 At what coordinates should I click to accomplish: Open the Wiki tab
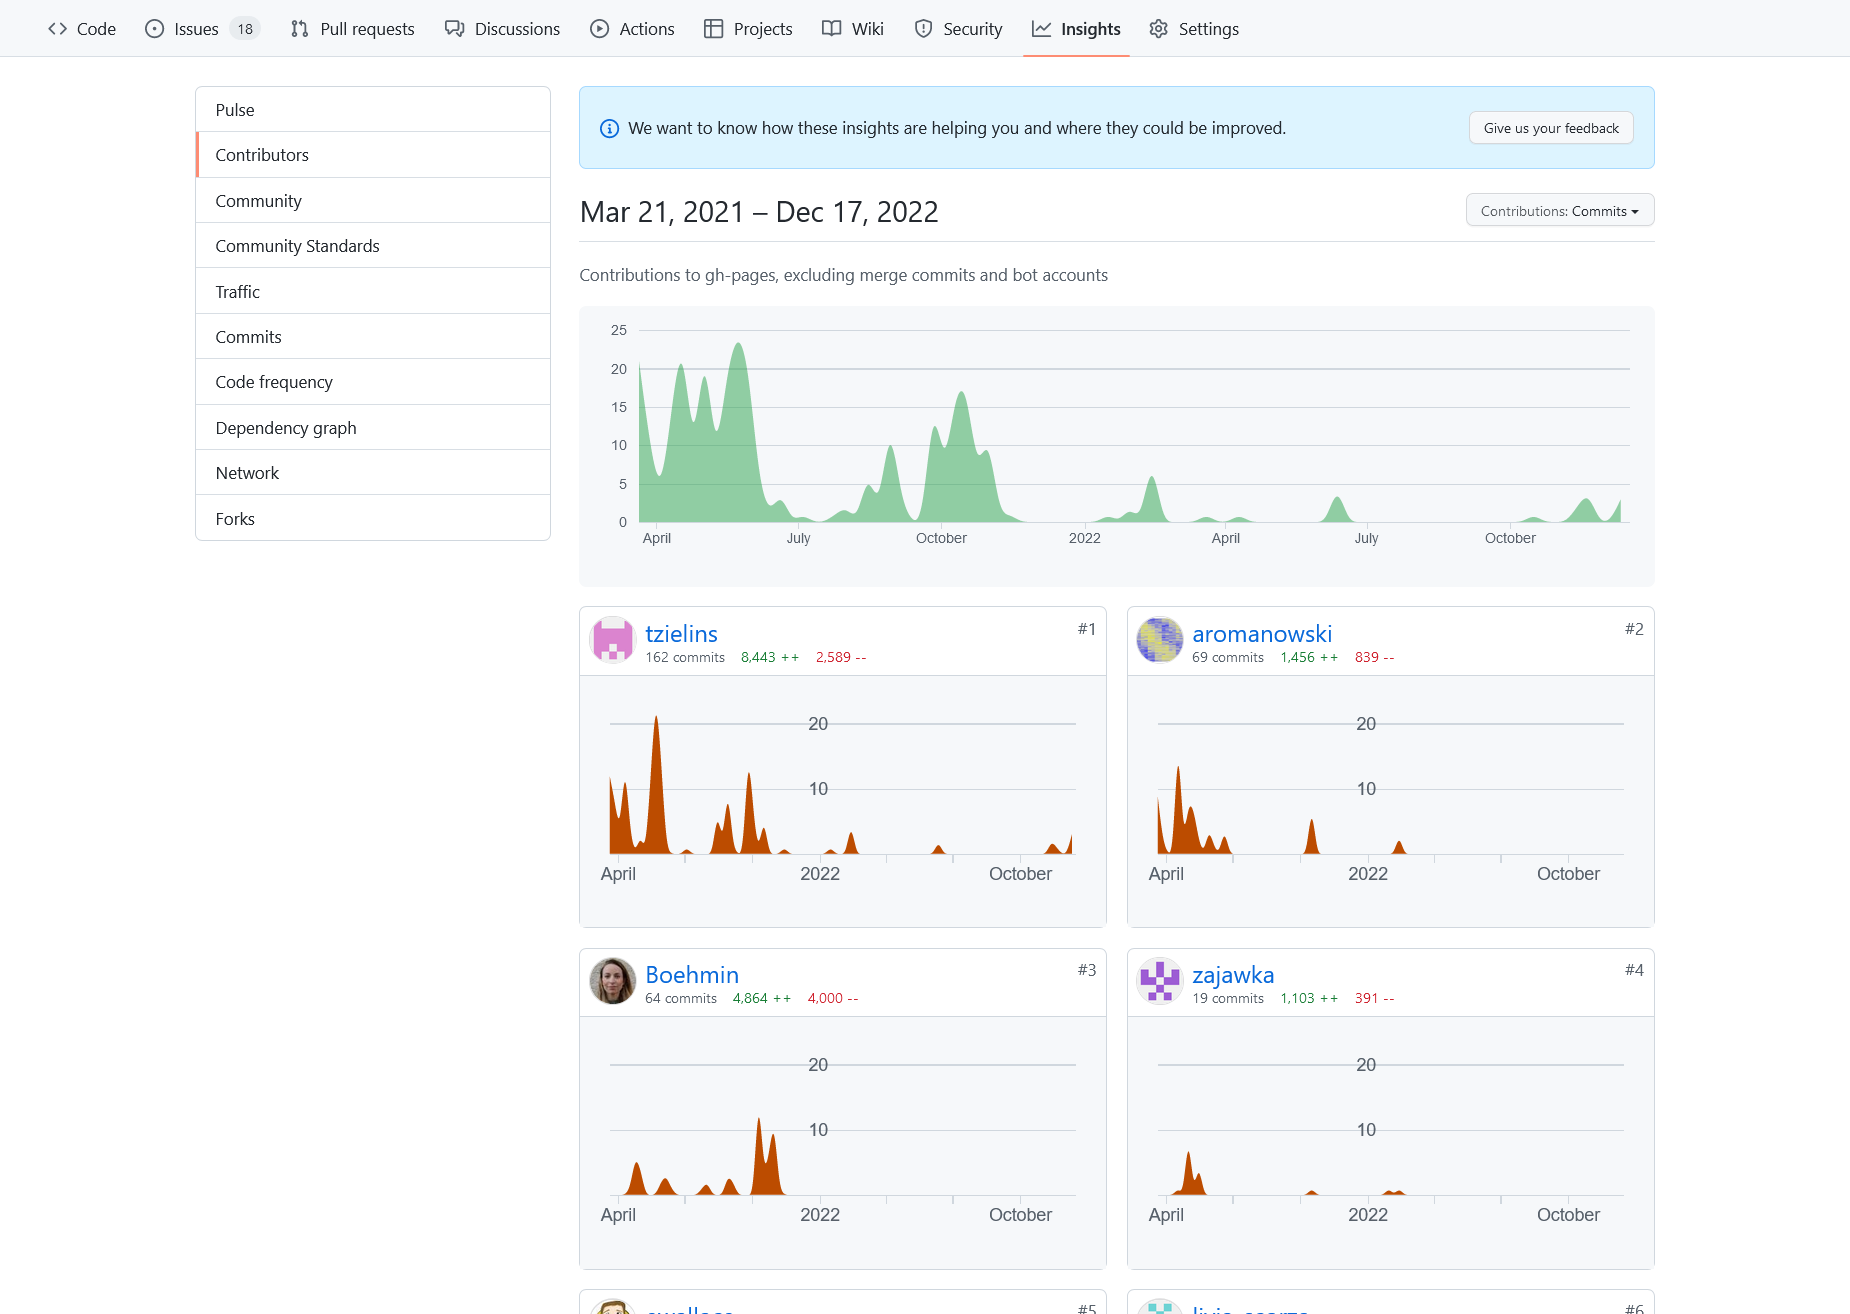(853, 29)
